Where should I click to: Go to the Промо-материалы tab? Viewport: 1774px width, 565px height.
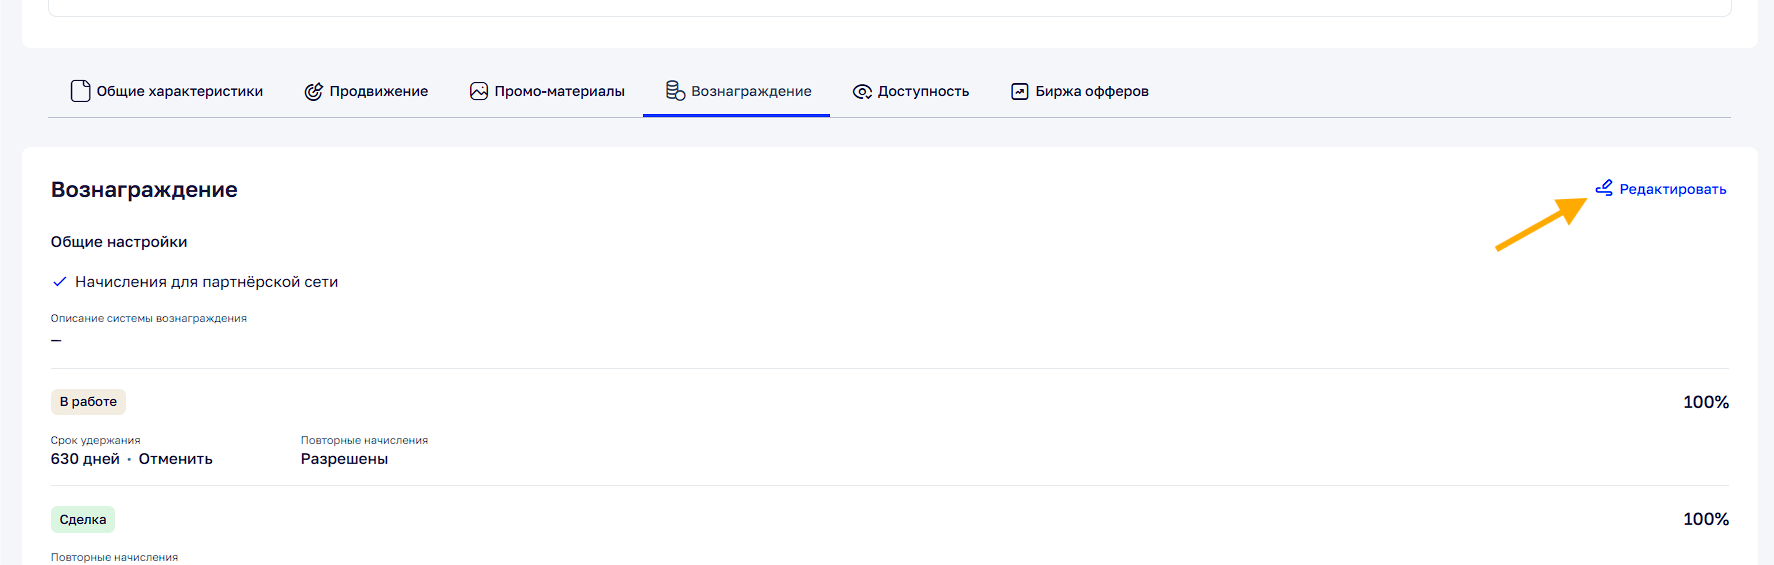(x=559, y=91)
